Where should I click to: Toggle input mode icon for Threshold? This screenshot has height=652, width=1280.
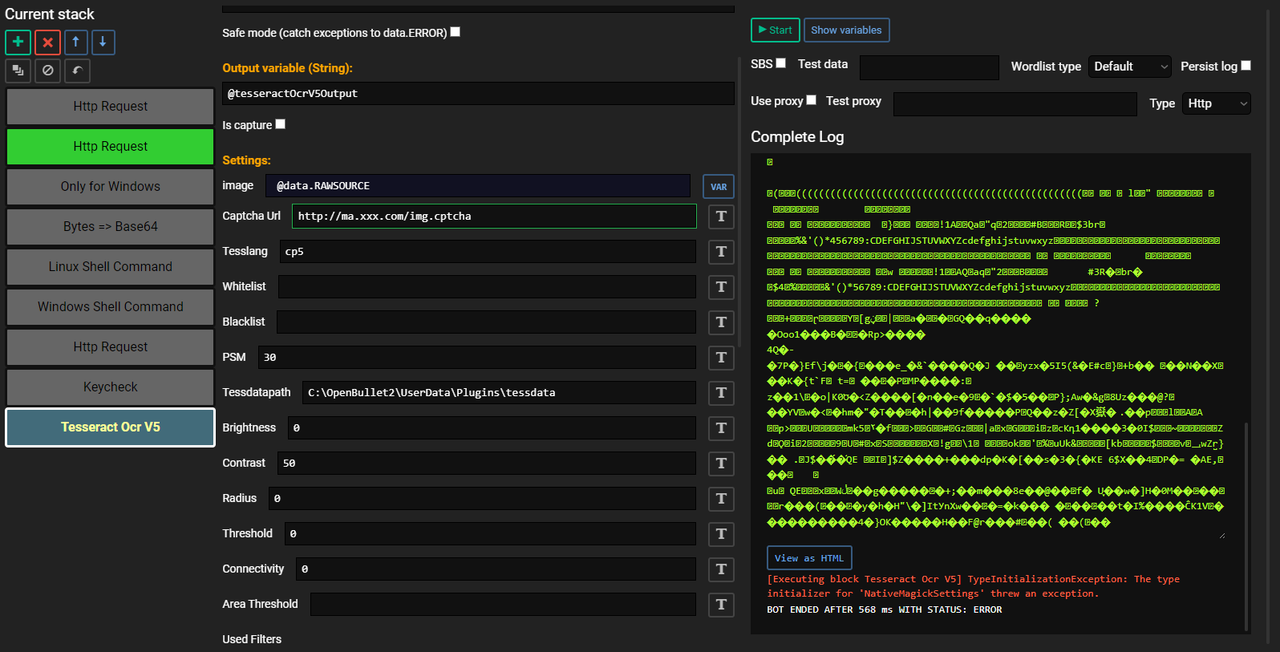tap(721, 534)
